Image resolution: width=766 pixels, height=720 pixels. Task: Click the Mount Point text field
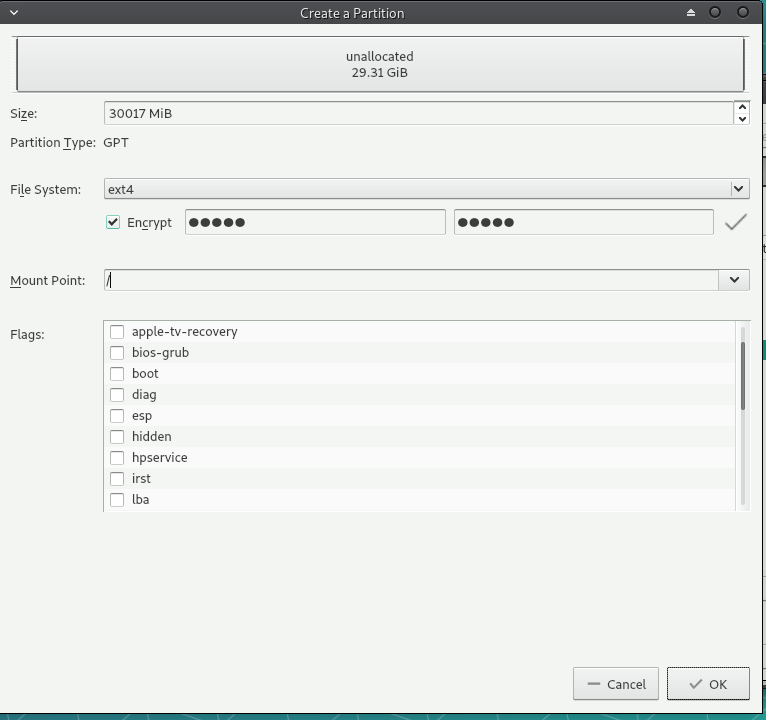pos(411,280)
